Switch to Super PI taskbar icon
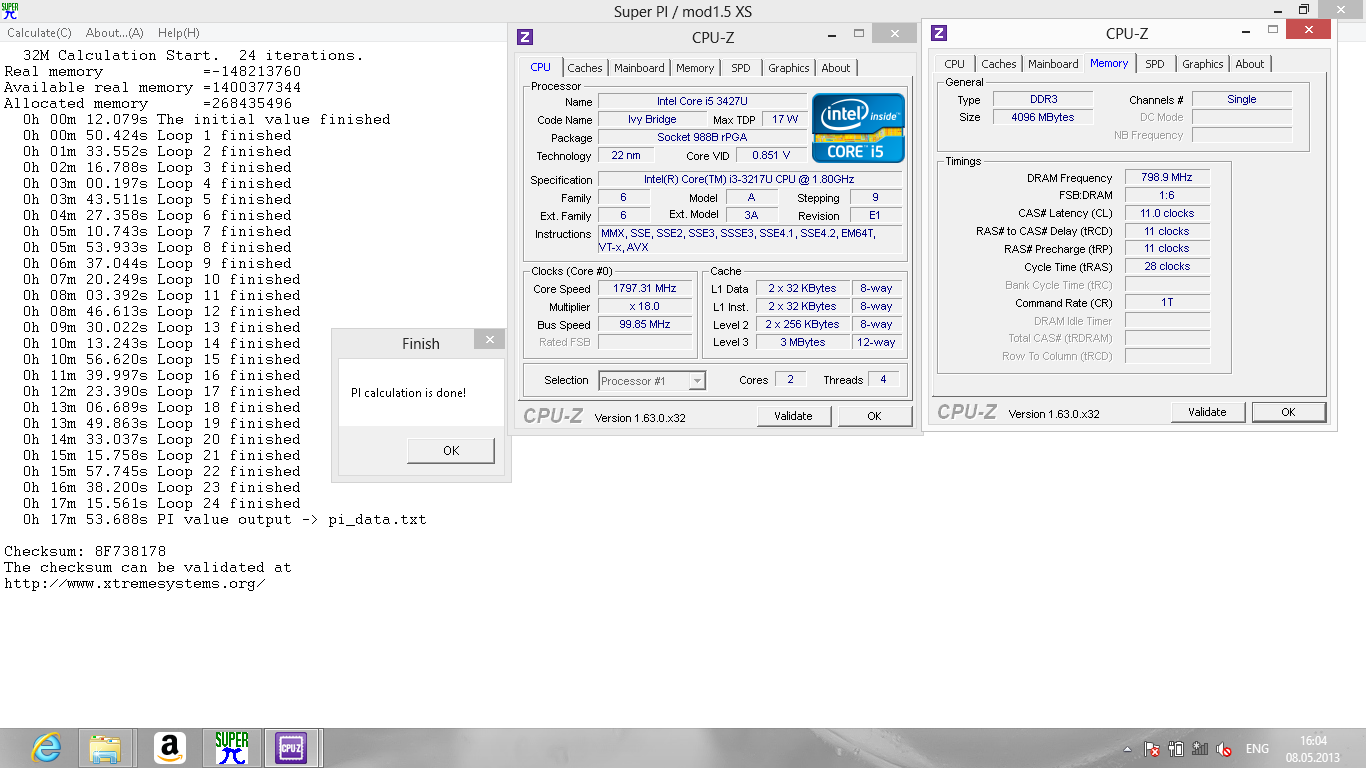Image resolution: width=1366 pixels, height=768 pixels. click(231, 748)
